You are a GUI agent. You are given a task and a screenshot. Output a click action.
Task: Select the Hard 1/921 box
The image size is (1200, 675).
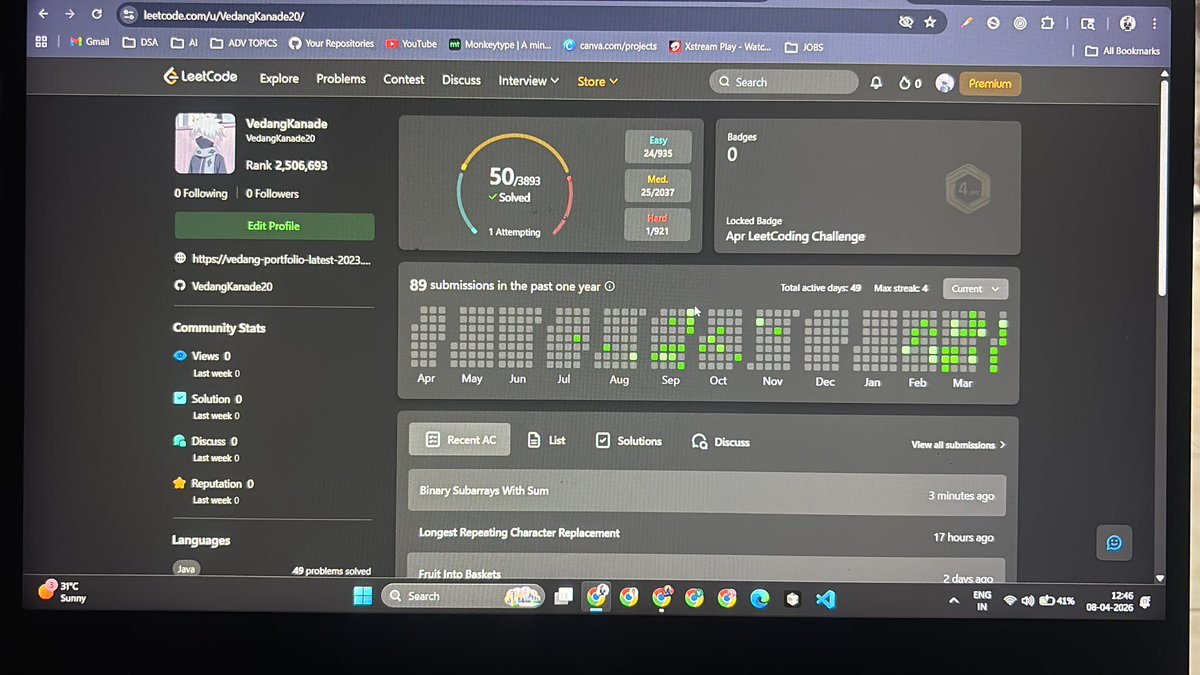[x=657, y=224]
